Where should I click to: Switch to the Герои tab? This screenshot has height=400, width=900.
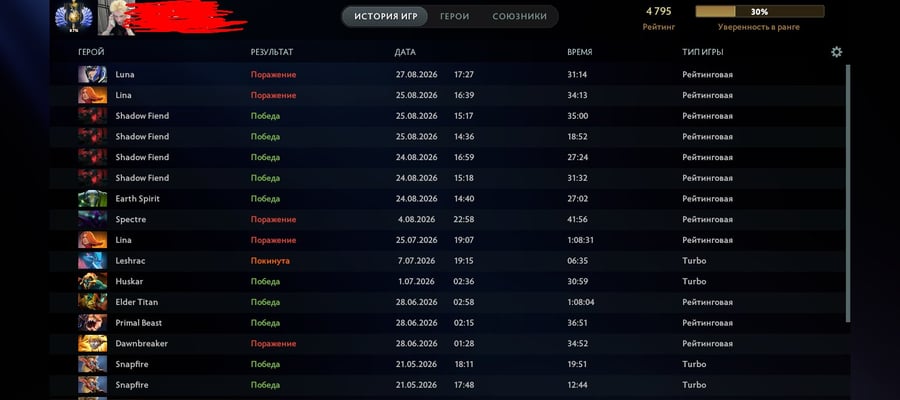(x=455, y=17)
